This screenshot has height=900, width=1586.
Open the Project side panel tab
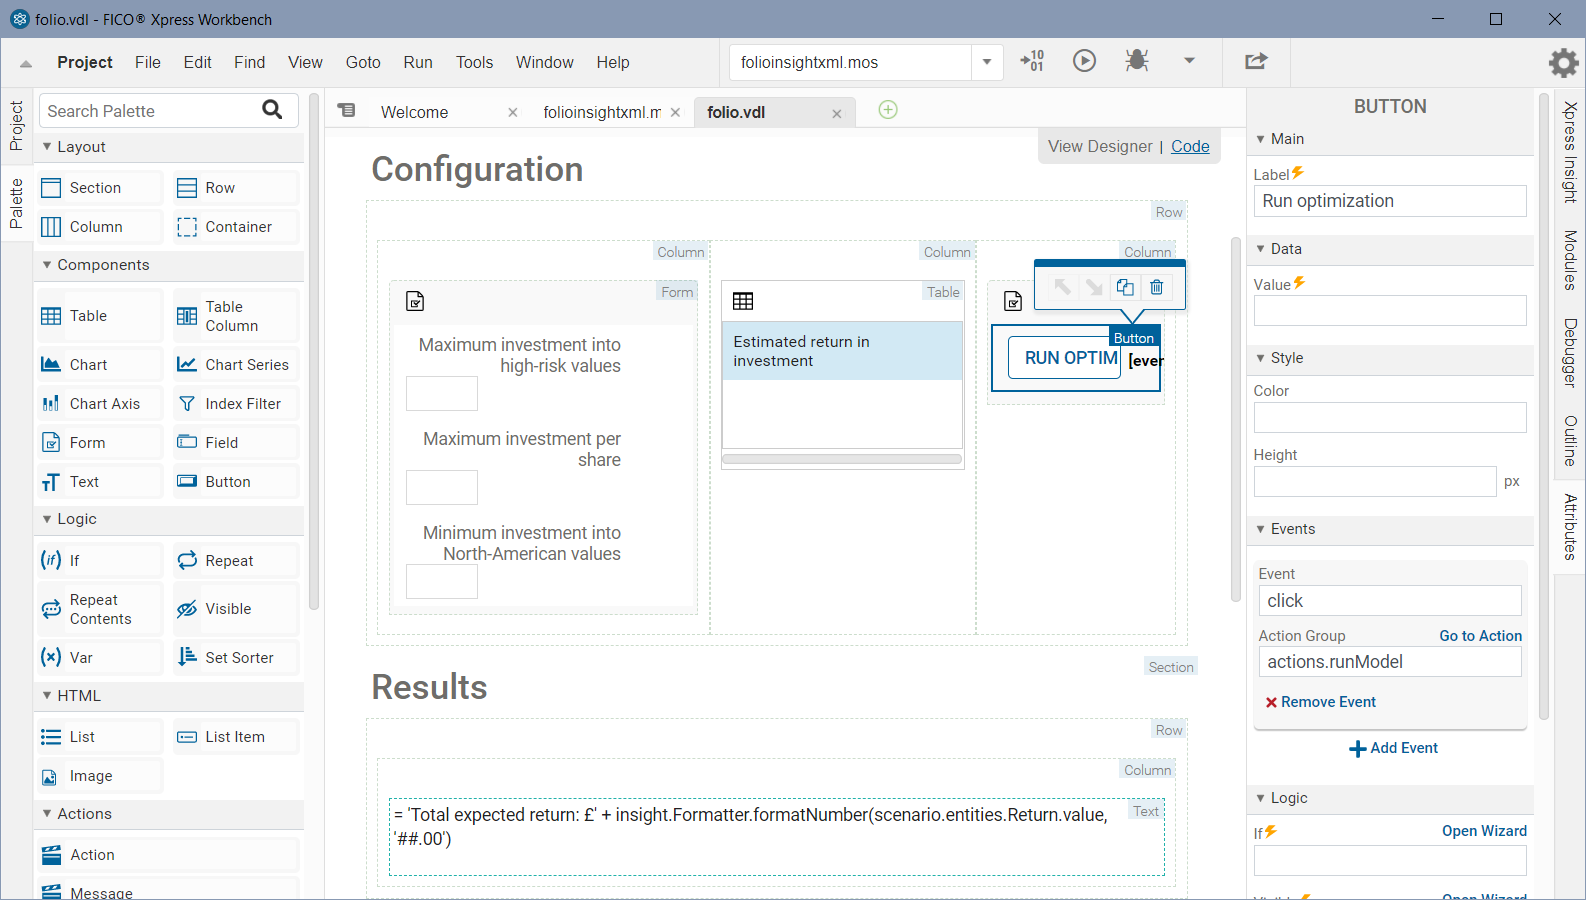coord(16,125)
